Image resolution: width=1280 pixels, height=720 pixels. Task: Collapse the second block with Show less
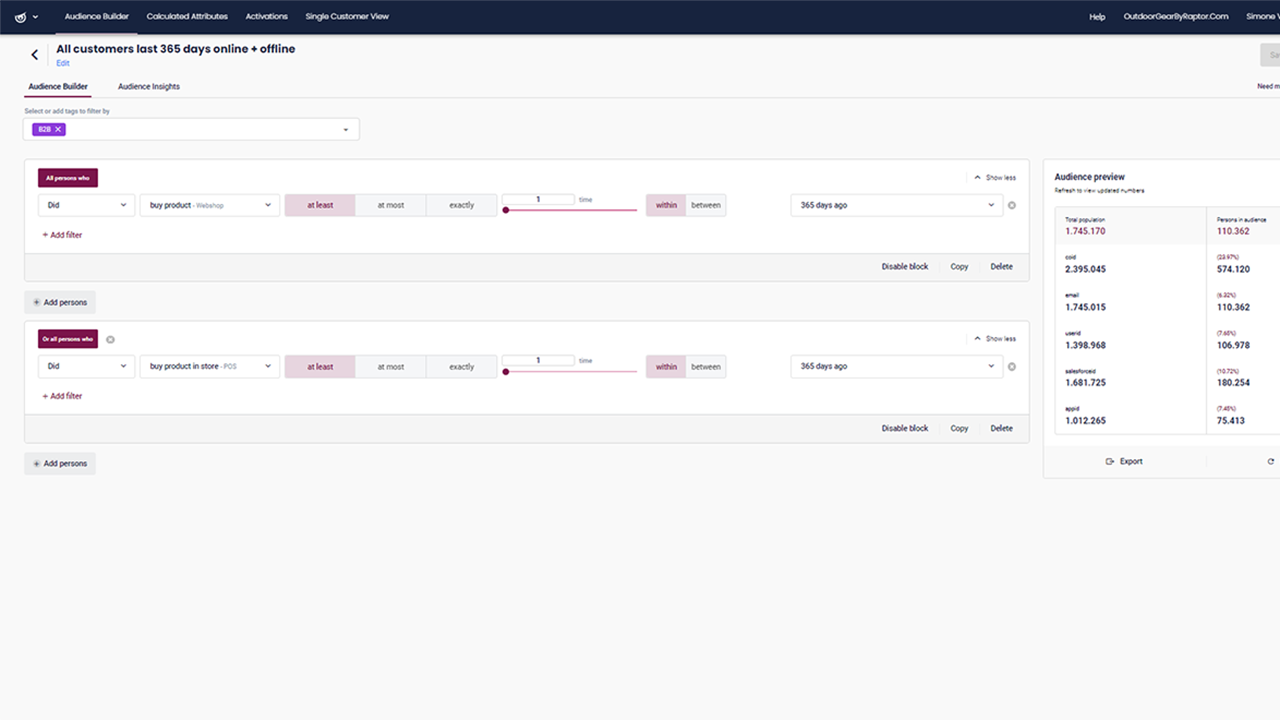995,339
